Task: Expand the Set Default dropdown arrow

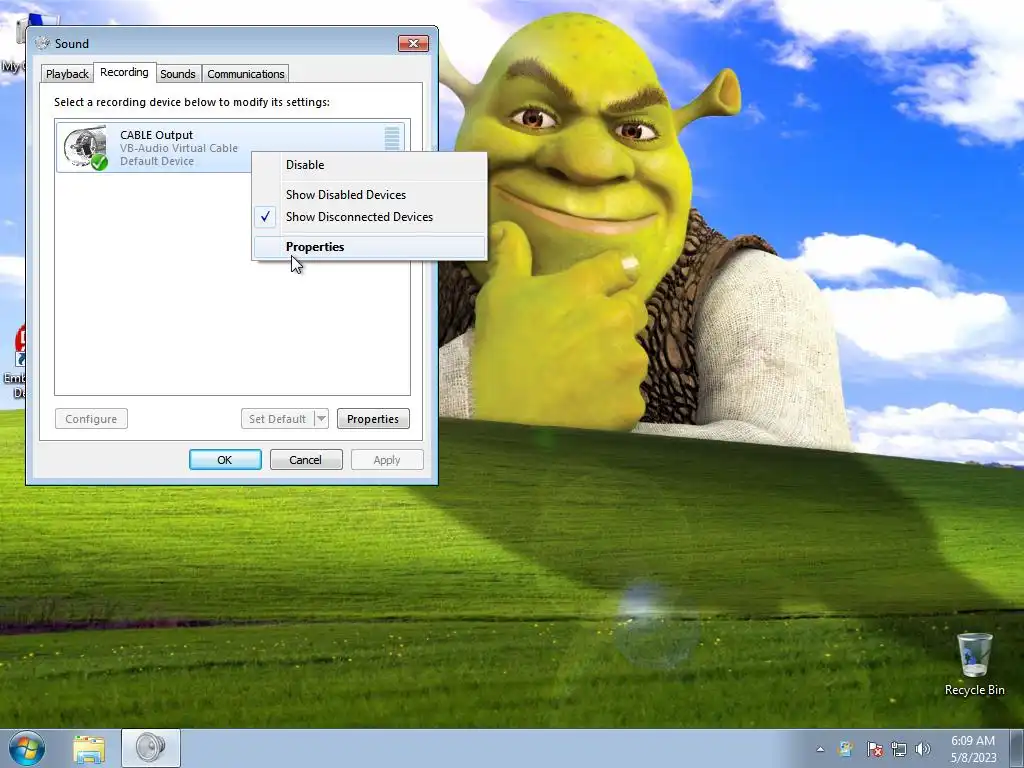Action: pyautogui.click(x=321, y=419)
